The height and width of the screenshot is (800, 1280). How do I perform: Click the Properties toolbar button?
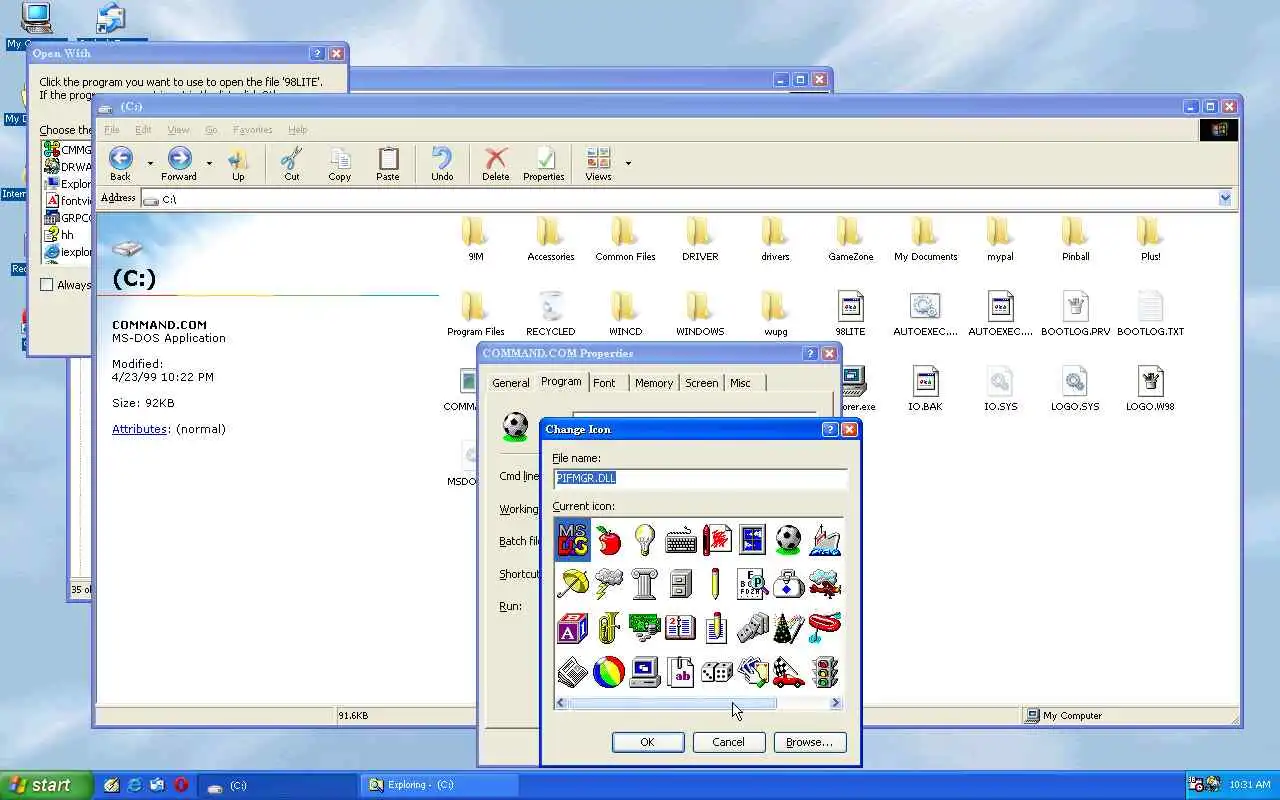pyautogui.click(x=544, y=164)
